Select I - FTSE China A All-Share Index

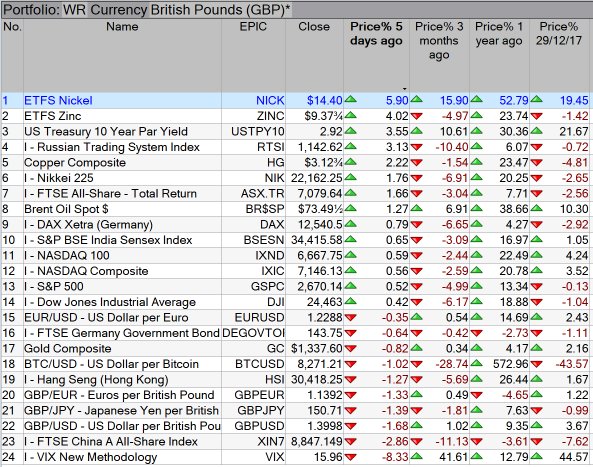click(111, 441)
